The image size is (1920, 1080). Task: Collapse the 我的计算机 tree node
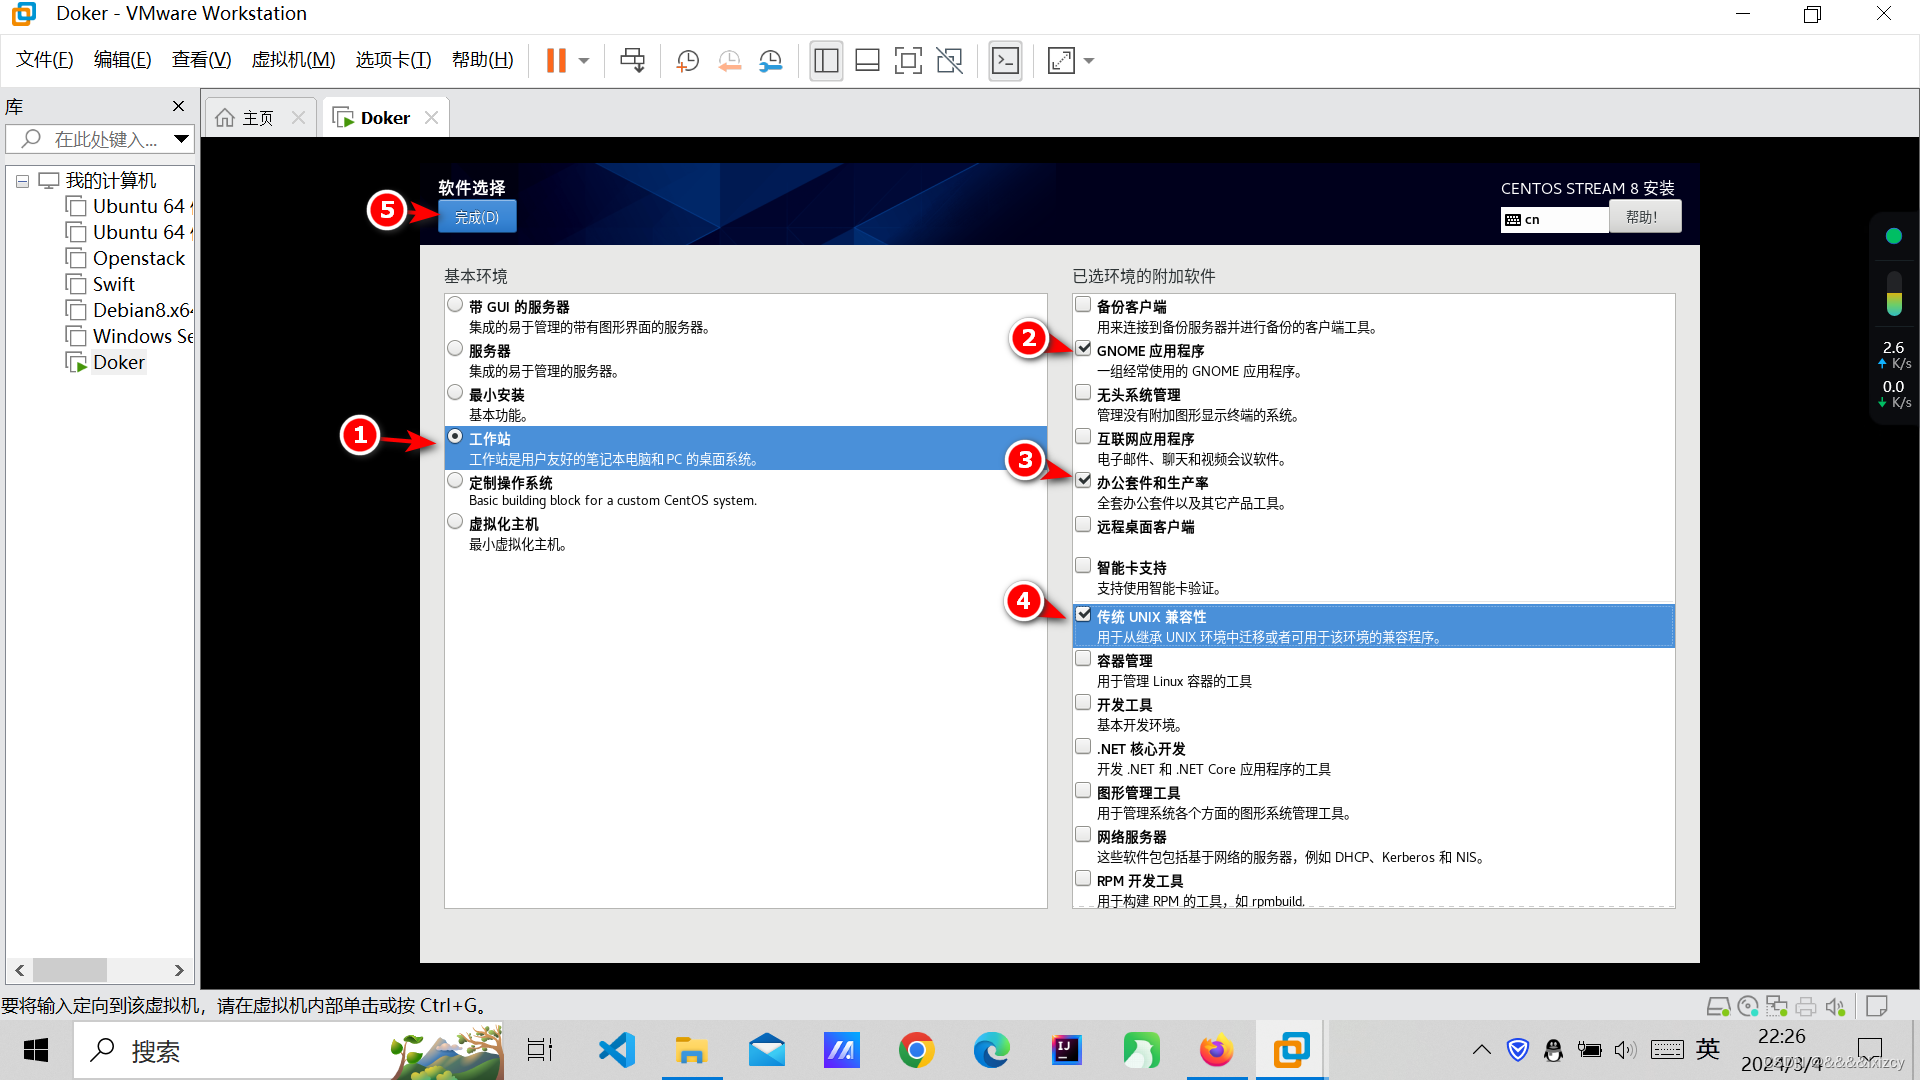click(22, 181)
